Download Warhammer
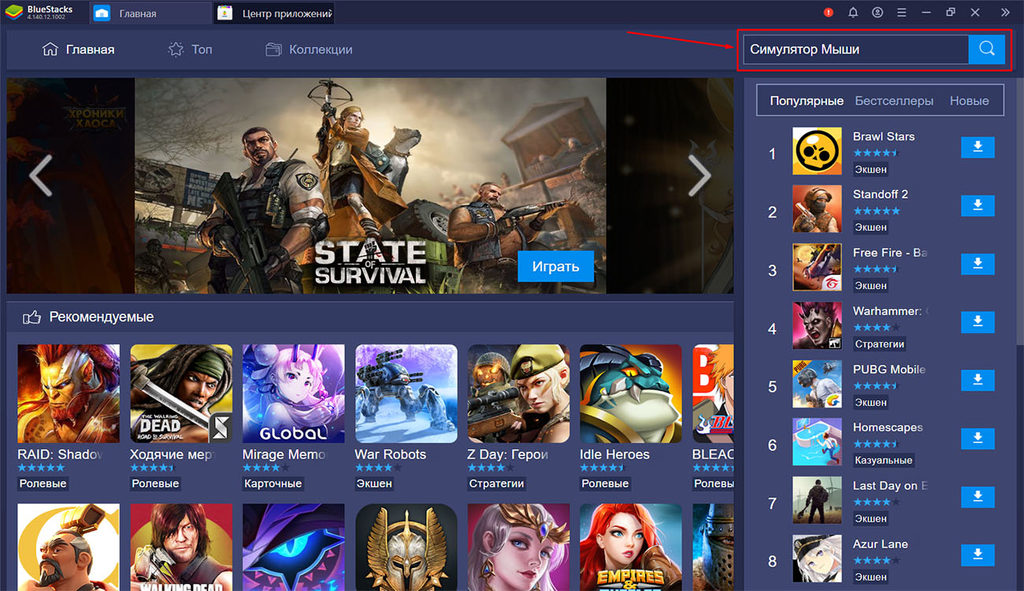Image resolution: width=1024 pixels, height=591 pixels. pos(978,322)
